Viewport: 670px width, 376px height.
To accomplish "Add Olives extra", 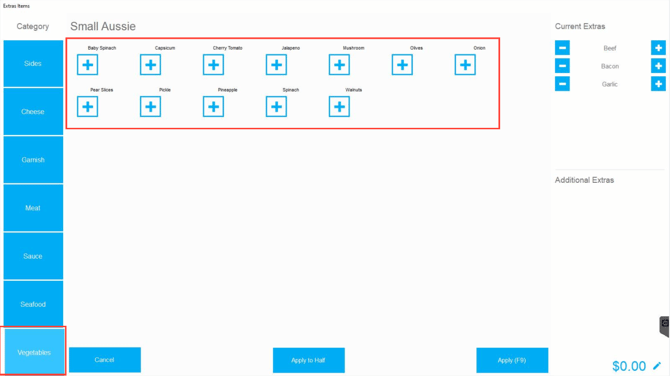I will coord(402,65).
